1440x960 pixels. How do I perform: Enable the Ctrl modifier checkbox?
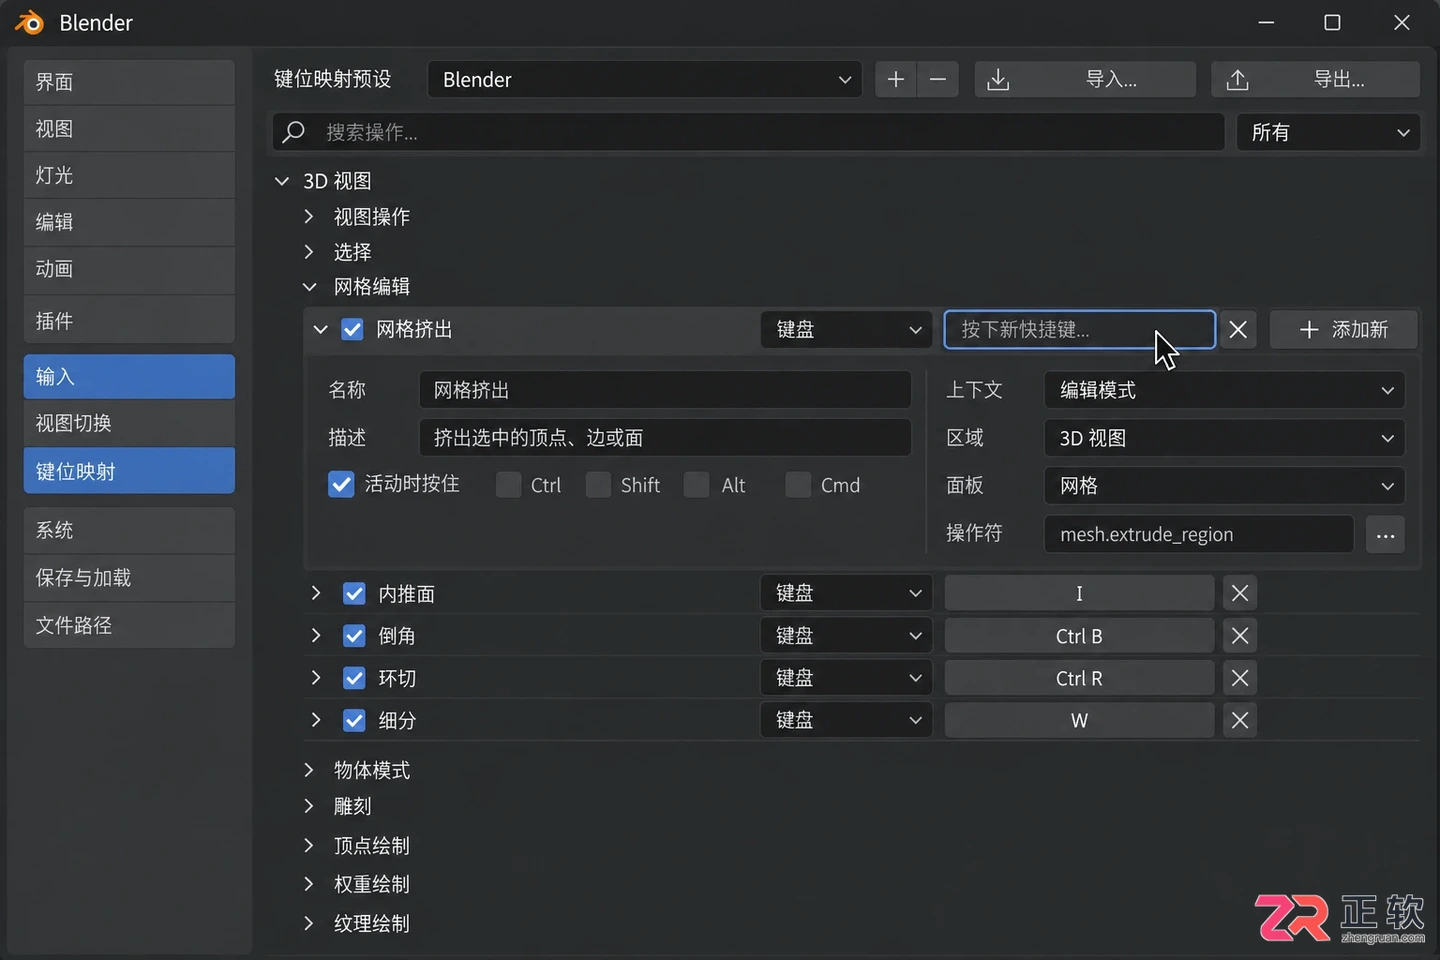tap(509, 485)
